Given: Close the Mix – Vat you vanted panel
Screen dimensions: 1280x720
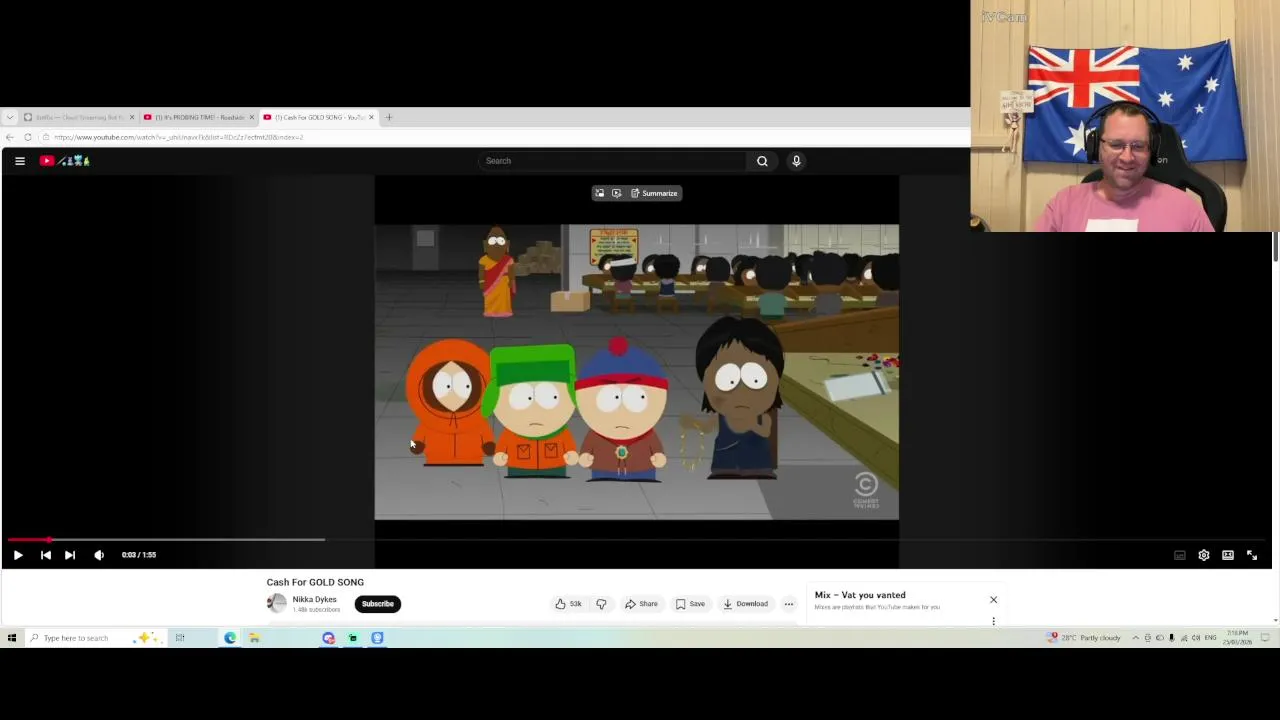Looking at the screenshot, I should pyautogui.click(x=993, y=600).
